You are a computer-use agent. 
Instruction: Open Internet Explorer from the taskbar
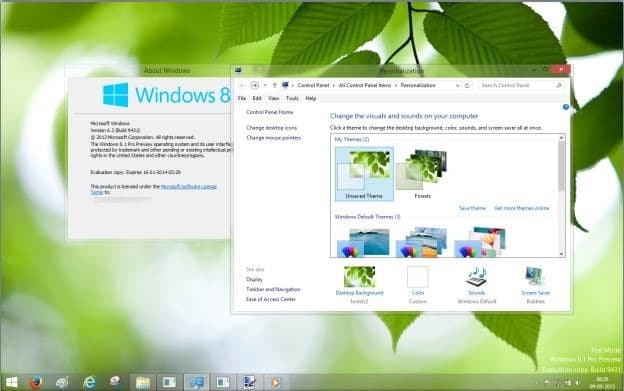pyautogui.click(x=90, y=382)
